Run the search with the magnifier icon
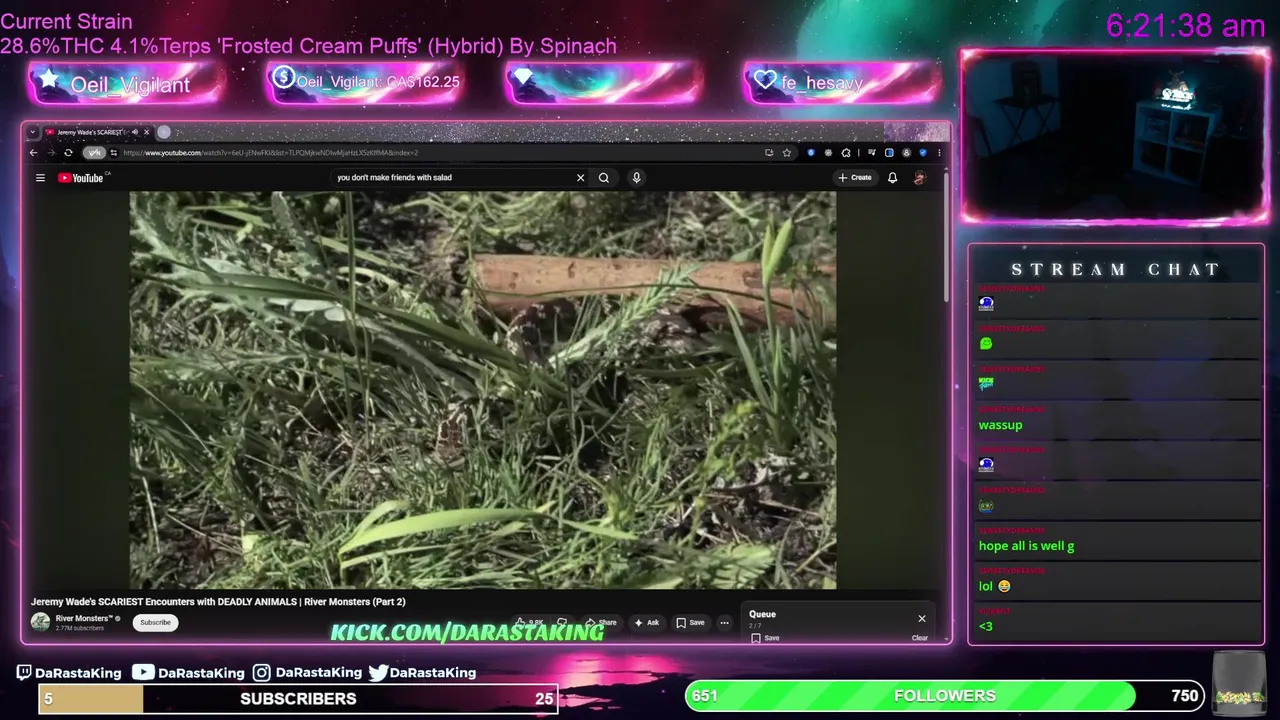The height and width of the screenshot is (720, 1280). point(604,178)
